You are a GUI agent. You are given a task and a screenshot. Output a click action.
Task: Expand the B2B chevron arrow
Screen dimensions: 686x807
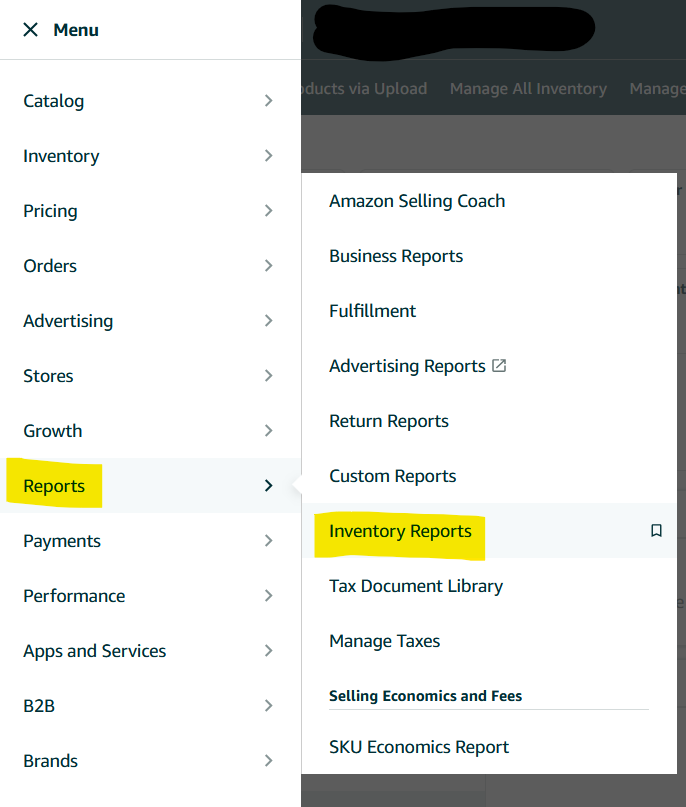[268, 706]
